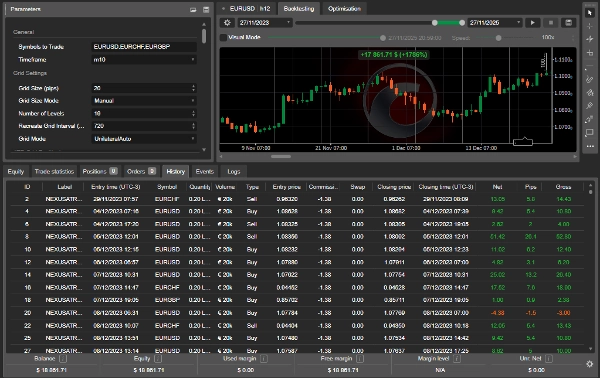Sort by the Gross column header
Image resolution: width=600 pixels, height=378 pixels.
(x=563, y=187)
